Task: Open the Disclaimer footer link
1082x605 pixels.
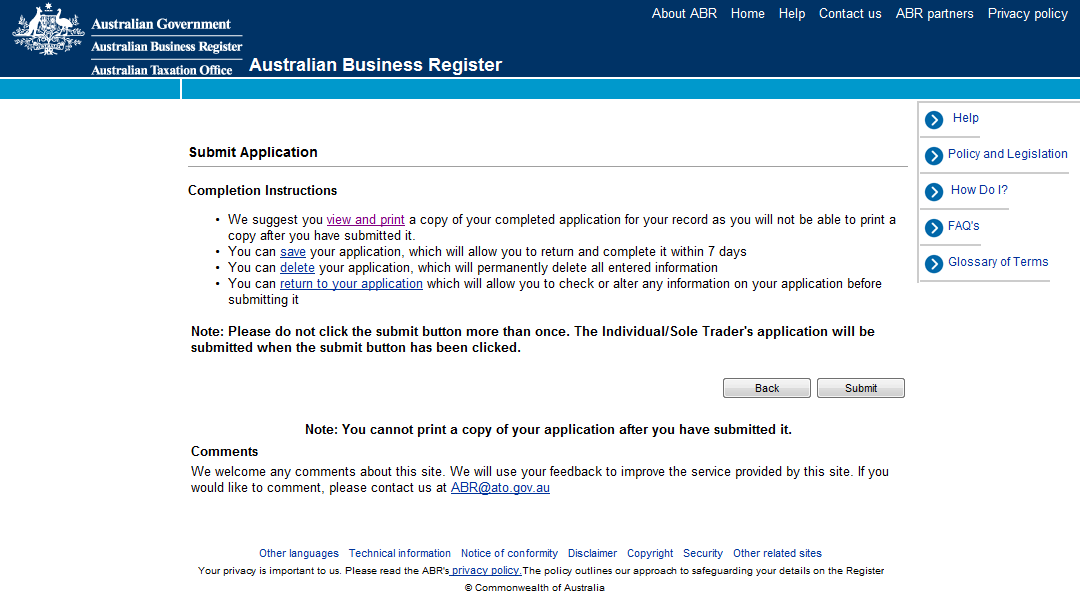Action: tap(592, 554)
